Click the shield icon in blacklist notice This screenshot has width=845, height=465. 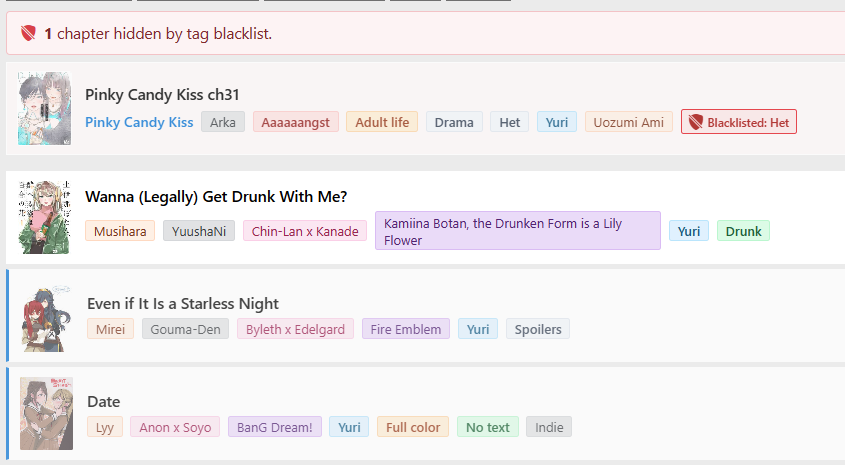click(28, 33)
